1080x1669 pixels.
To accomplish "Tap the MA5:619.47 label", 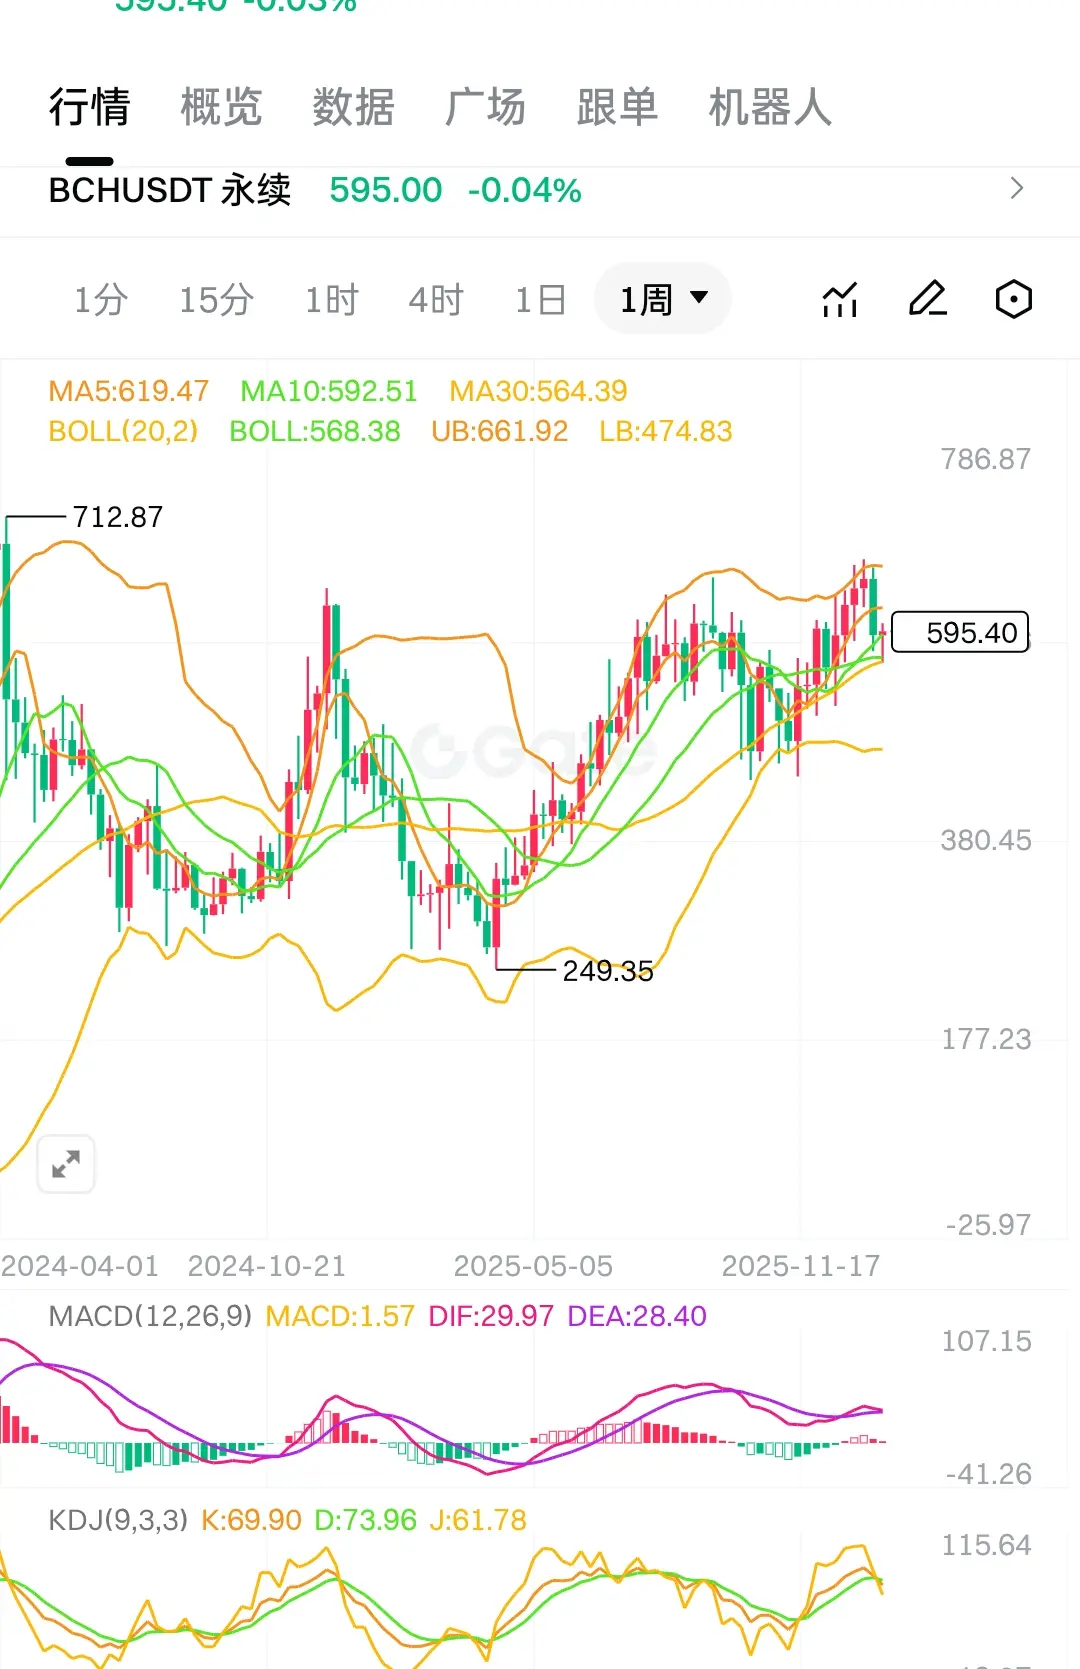I will click(129, 391).
